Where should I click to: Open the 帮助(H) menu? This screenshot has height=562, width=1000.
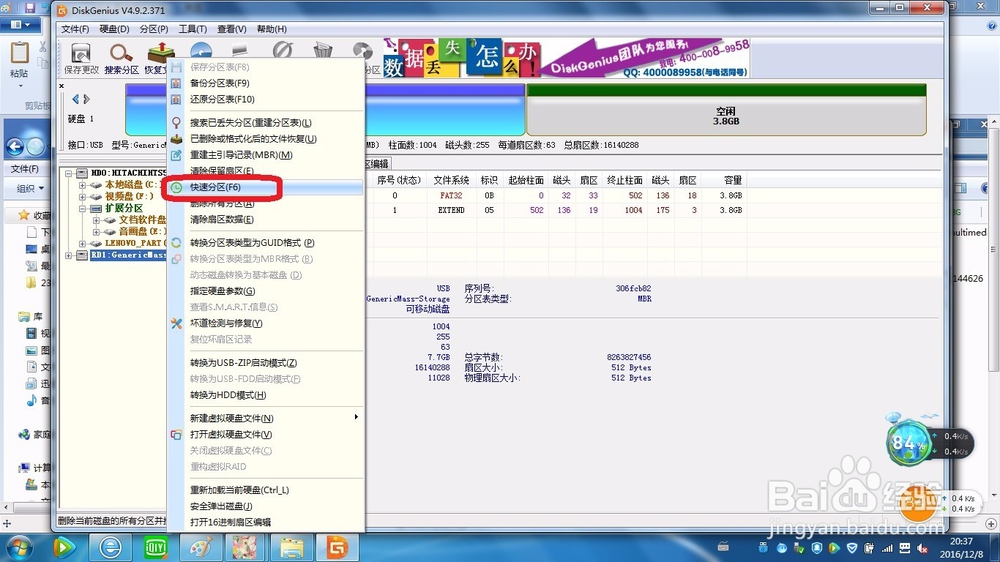272,29
